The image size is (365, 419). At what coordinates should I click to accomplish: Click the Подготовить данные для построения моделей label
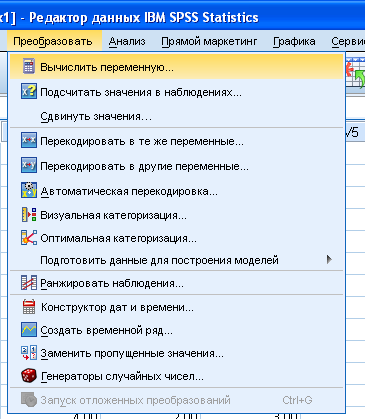pos(159,260)
